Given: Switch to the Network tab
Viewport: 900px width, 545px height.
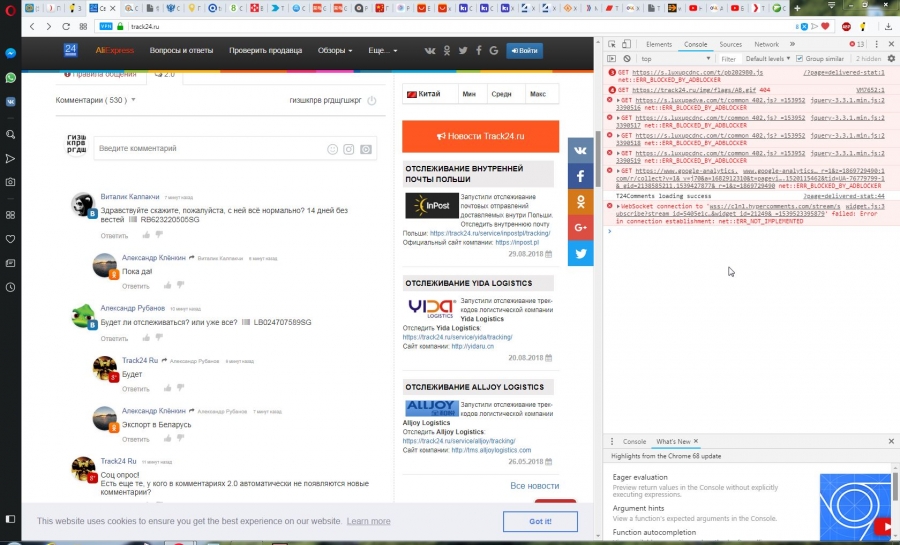Looking at the screenshot, I should [x=766, y=44].
